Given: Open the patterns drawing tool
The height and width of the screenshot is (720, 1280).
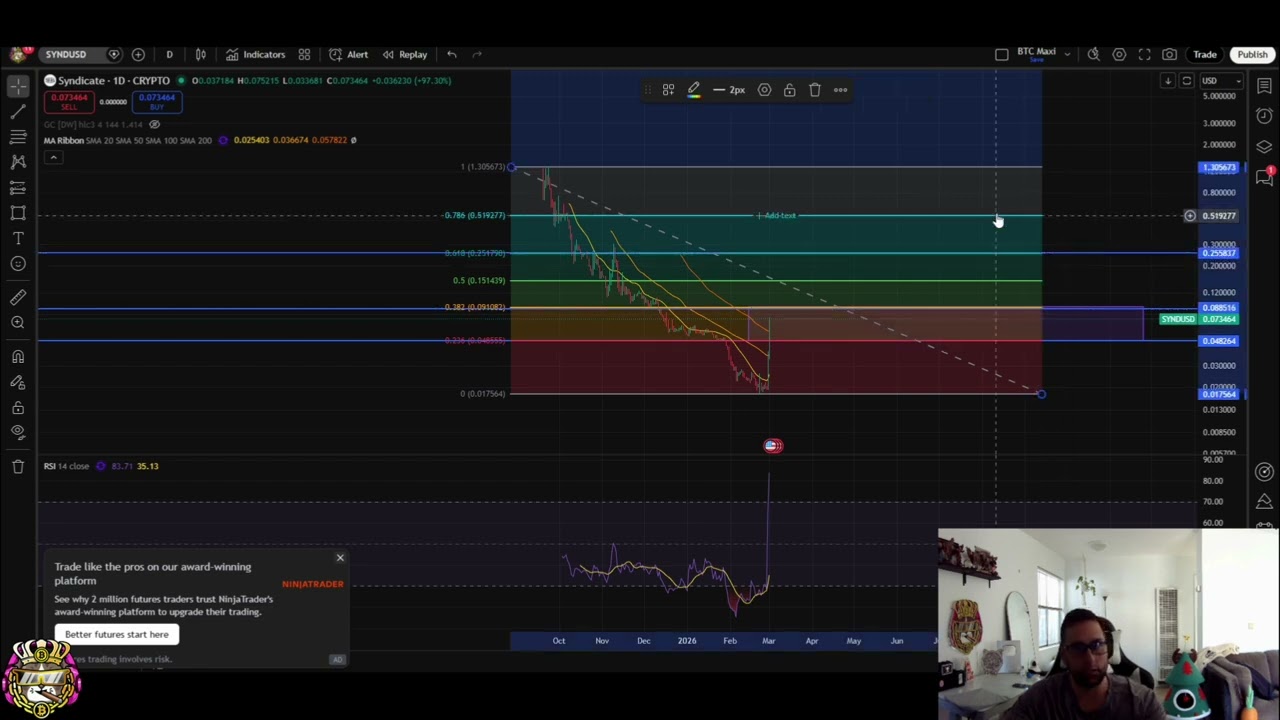Looking at the screenshot, I should [x=18, y=161].
